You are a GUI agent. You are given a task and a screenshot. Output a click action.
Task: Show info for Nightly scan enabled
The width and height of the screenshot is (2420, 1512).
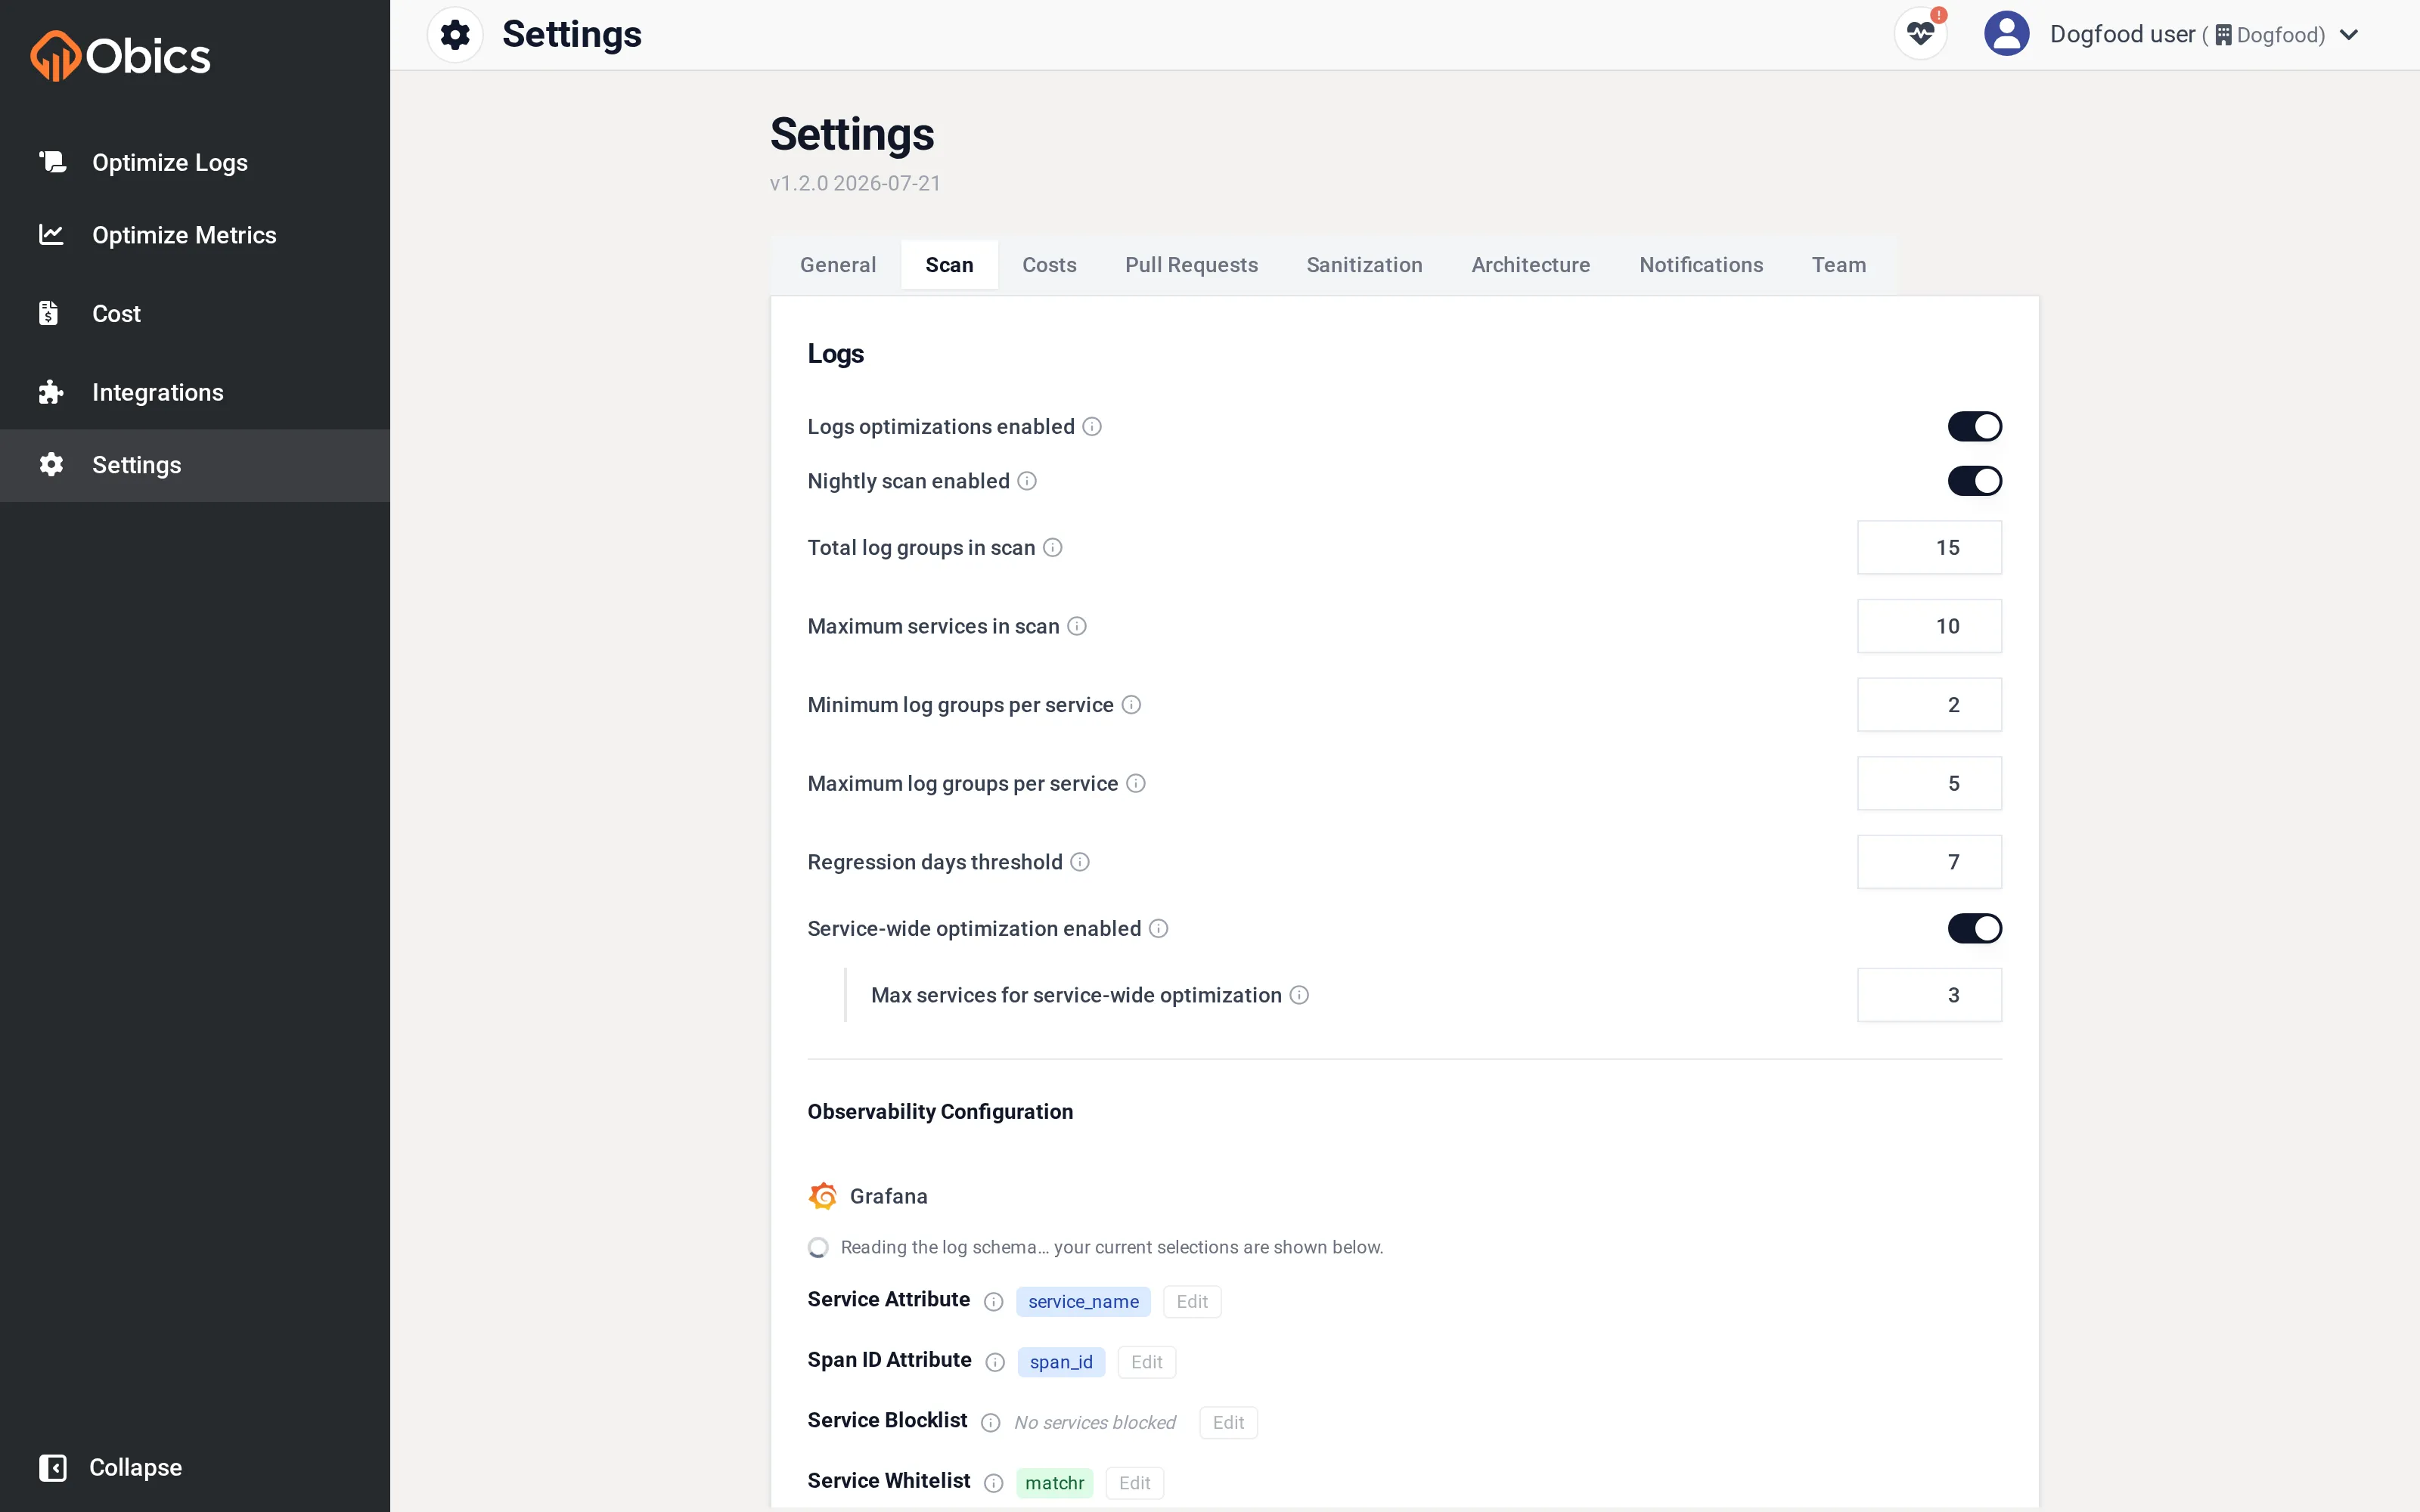tap(1027, 481)
